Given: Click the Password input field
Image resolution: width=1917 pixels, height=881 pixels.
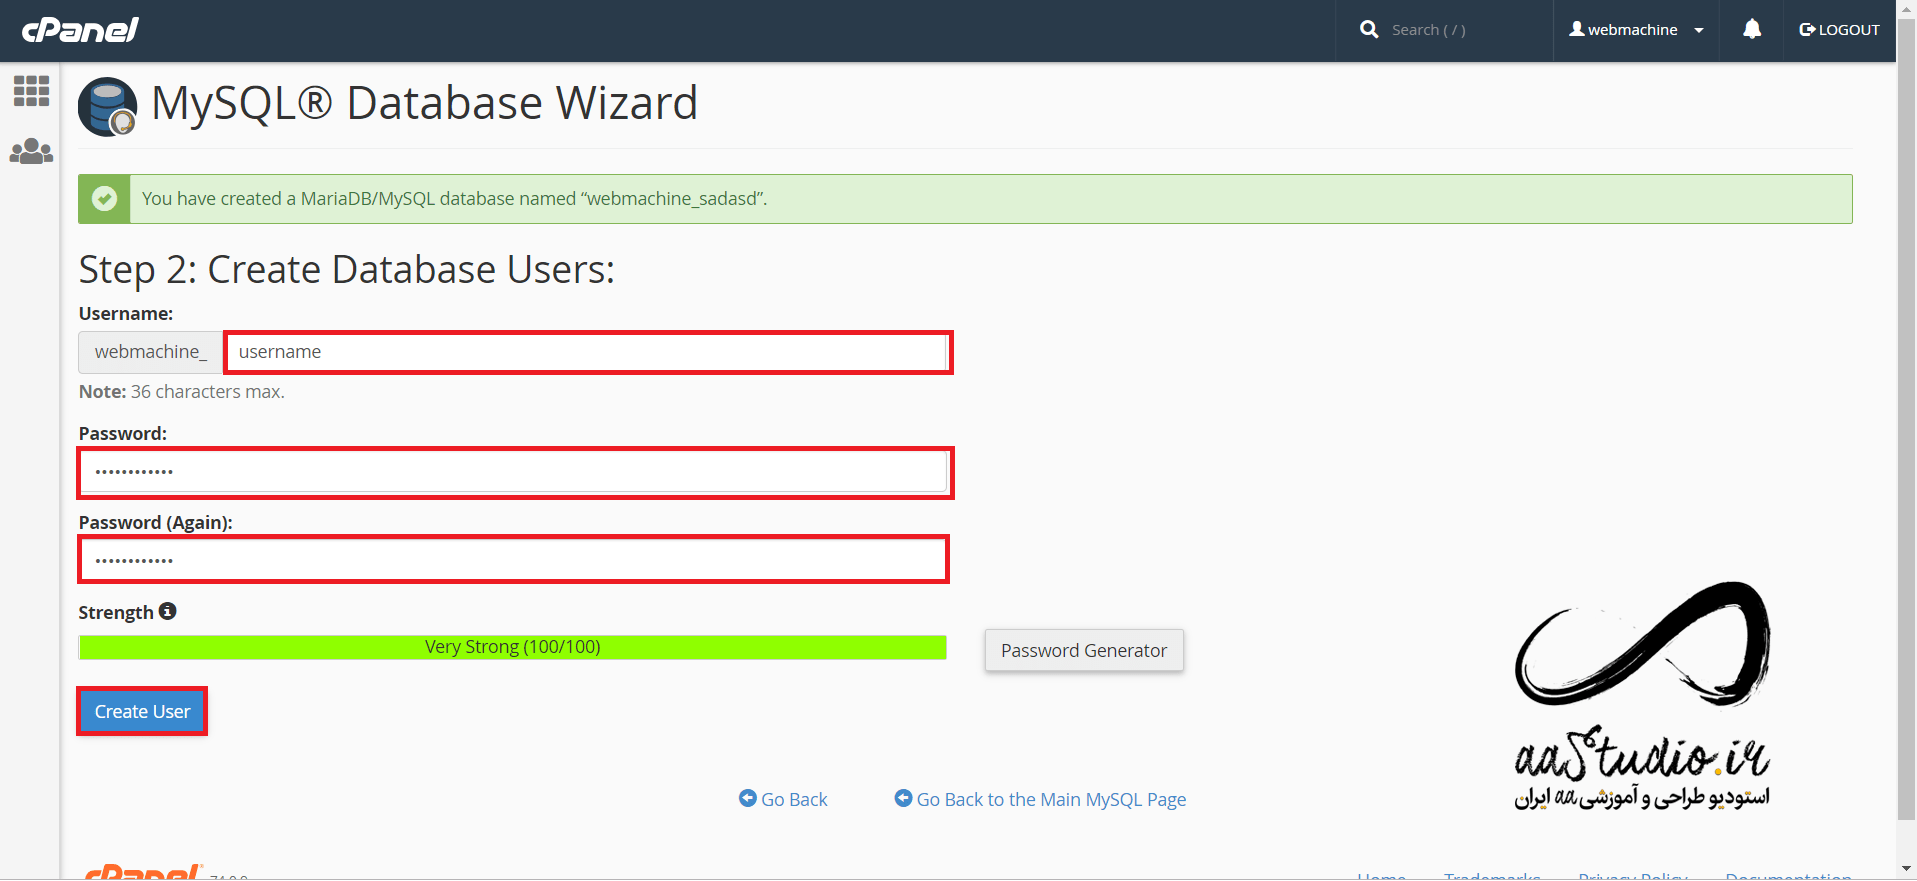Looking at the screenshot, I should [514, 472].
